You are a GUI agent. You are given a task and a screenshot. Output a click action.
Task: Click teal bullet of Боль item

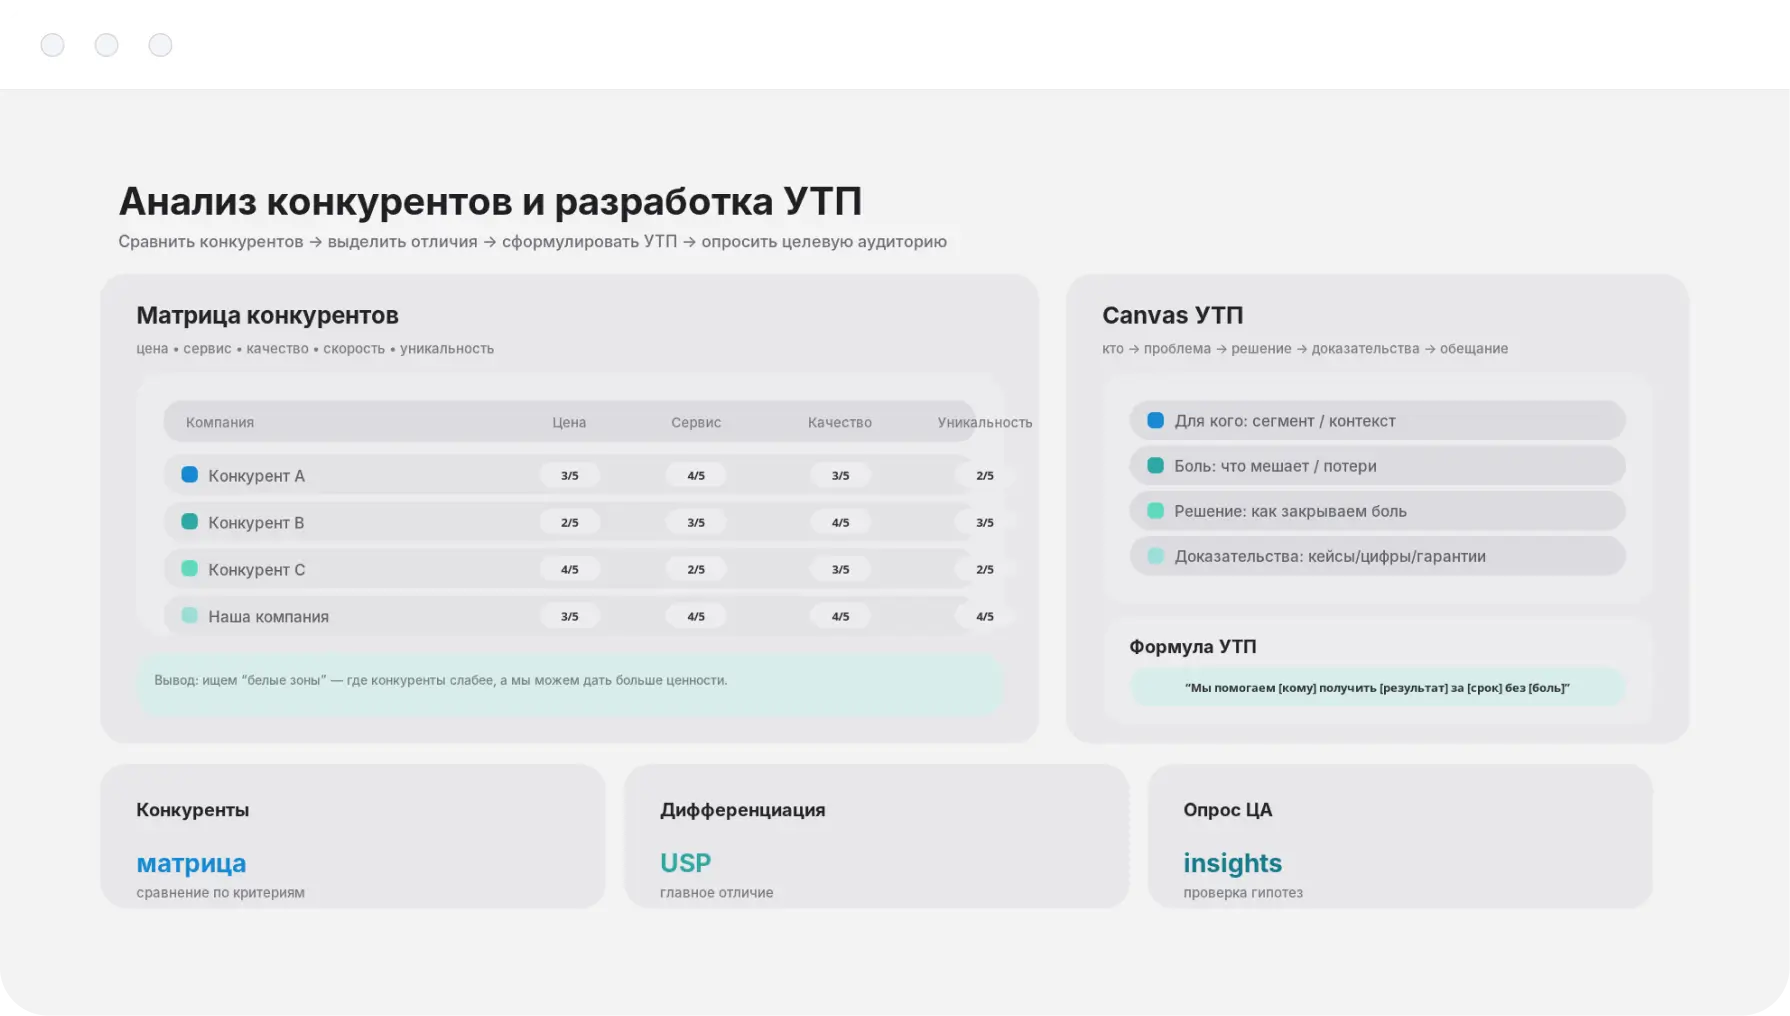point(1155,466)
